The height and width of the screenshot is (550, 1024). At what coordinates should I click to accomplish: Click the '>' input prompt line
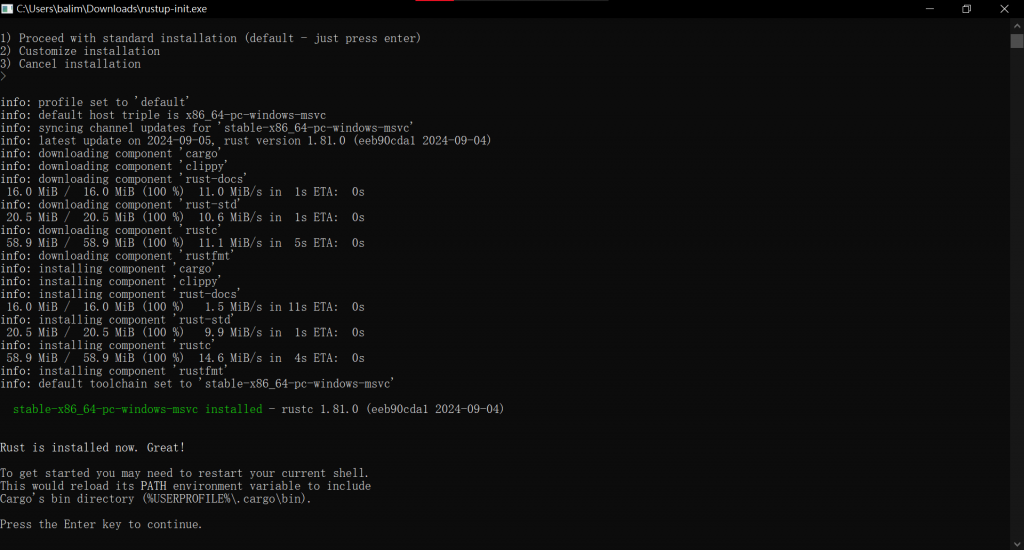coord(4,76)
